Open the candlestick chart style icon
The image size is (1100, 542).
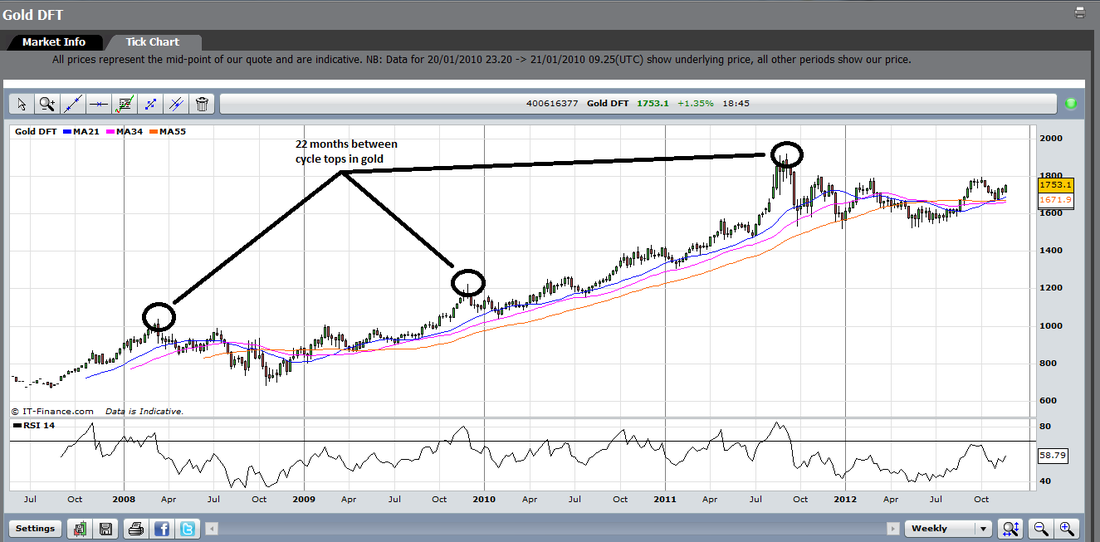81,529
